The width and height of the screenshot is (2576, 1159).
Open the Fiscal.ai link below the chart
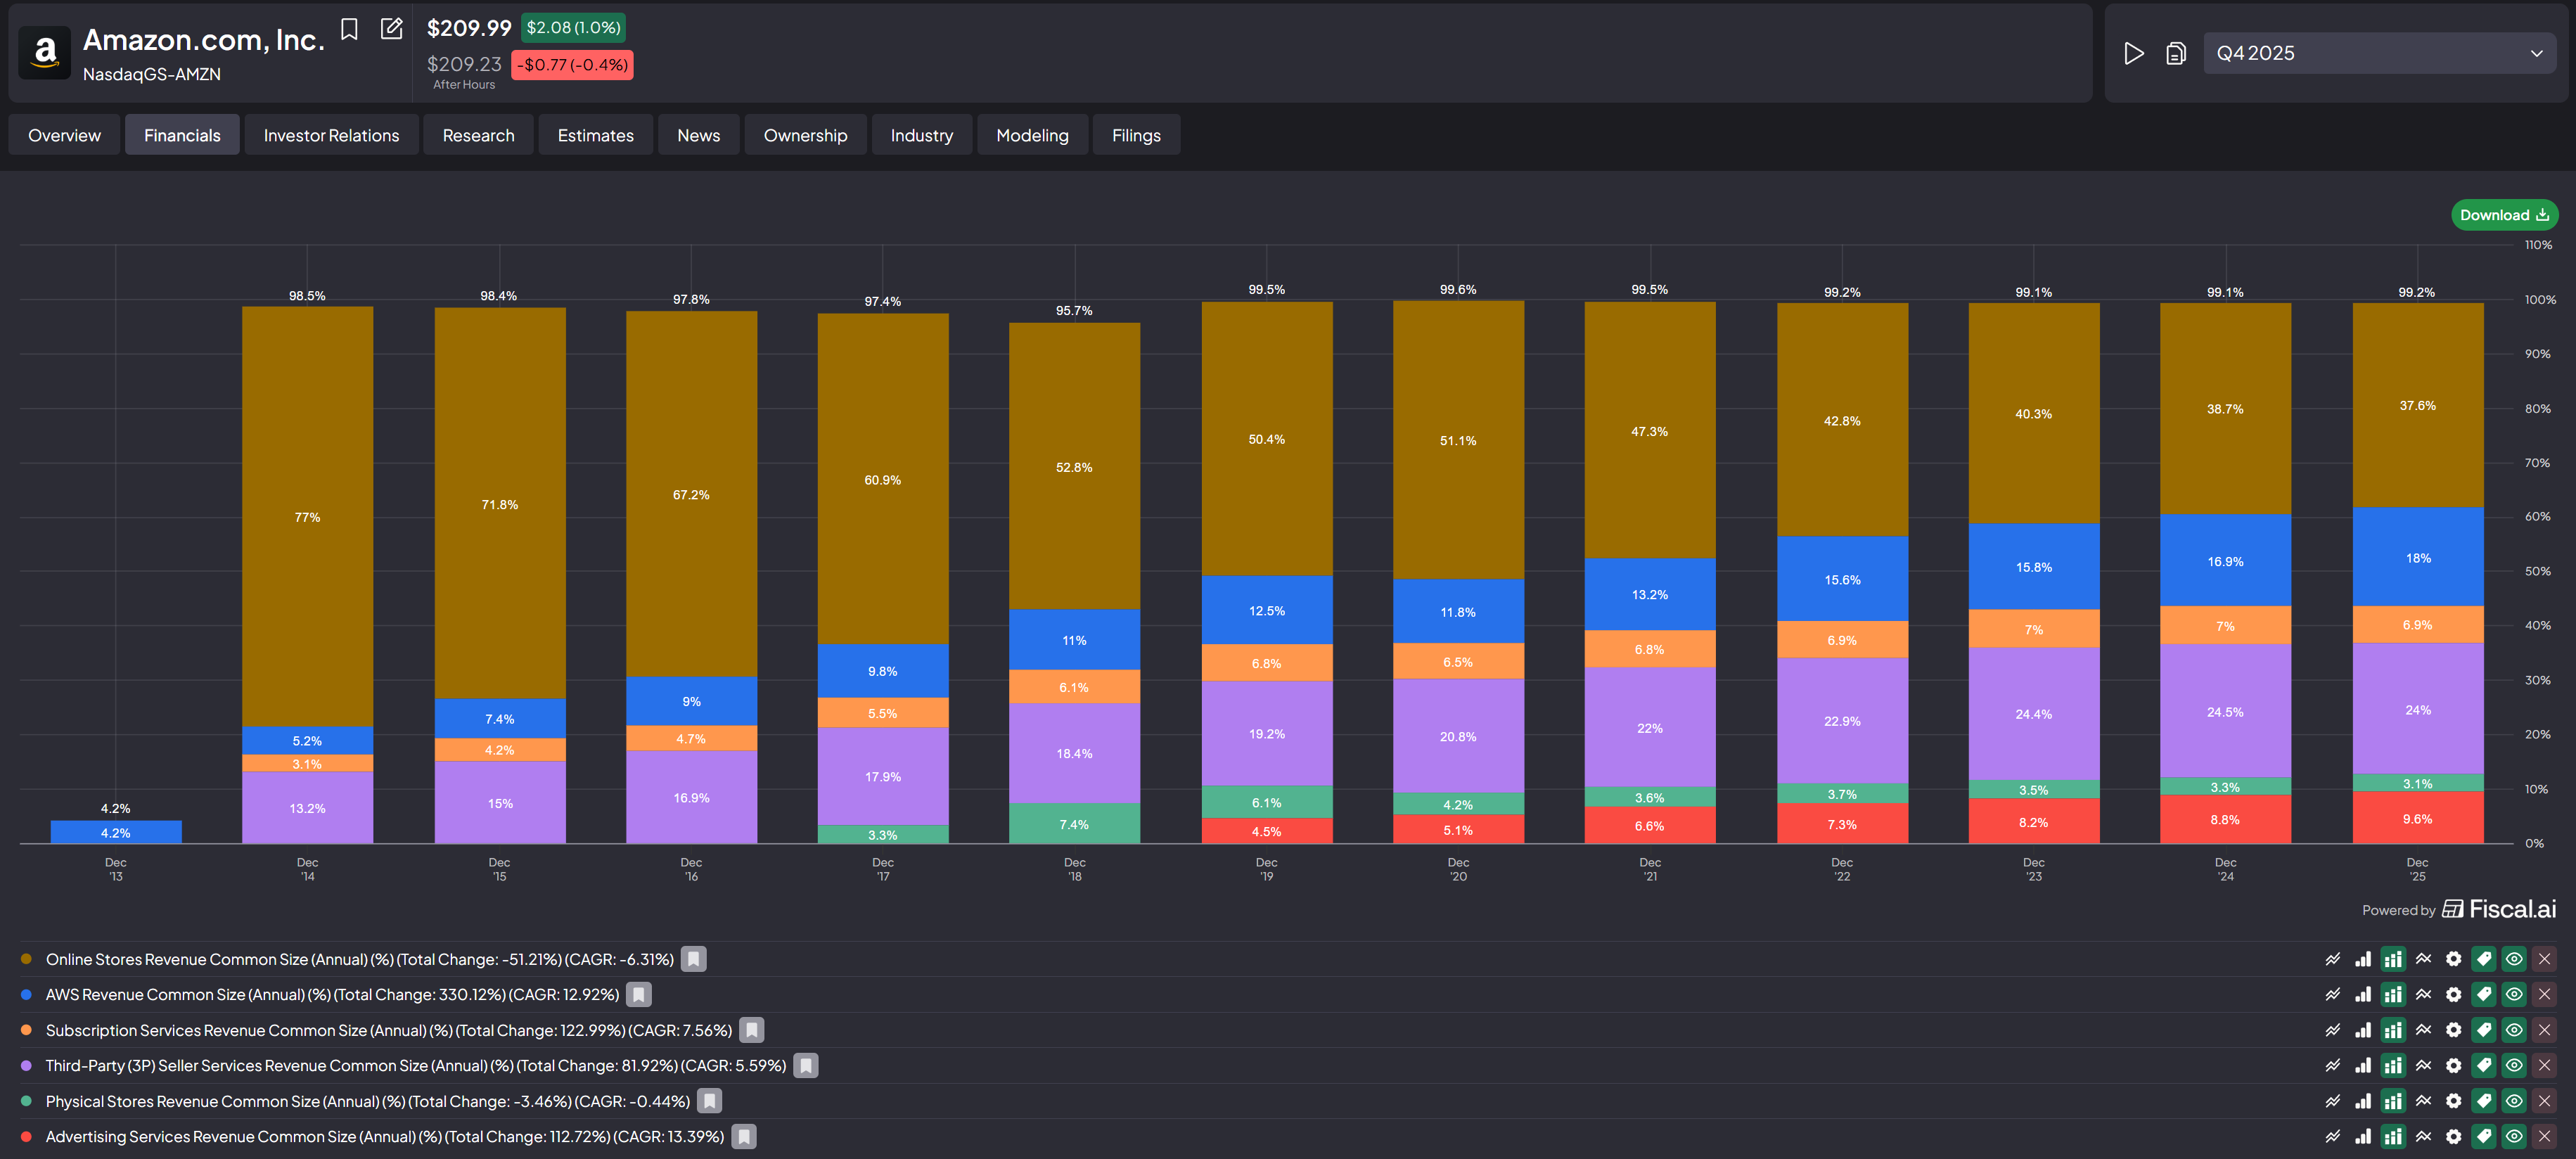[2499, 909]
